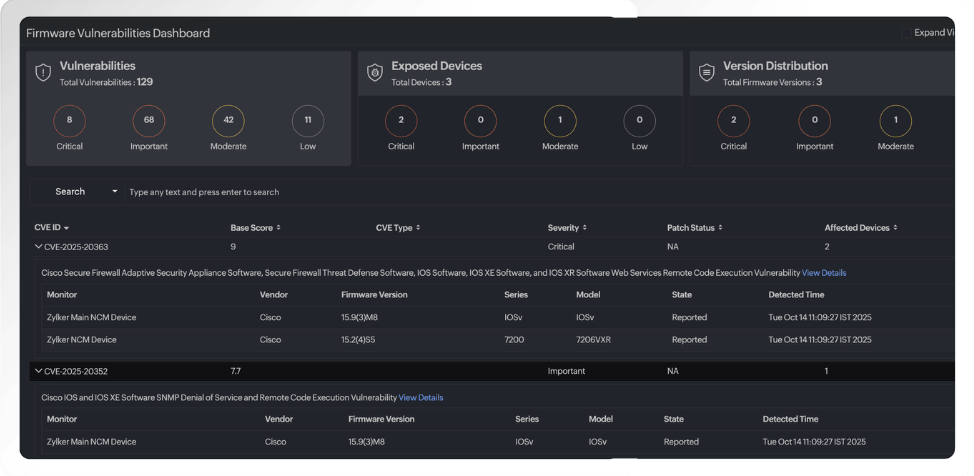Sort by CVE ID column header
This screenshot has width=974, height=476.
[x=52, y=228]
